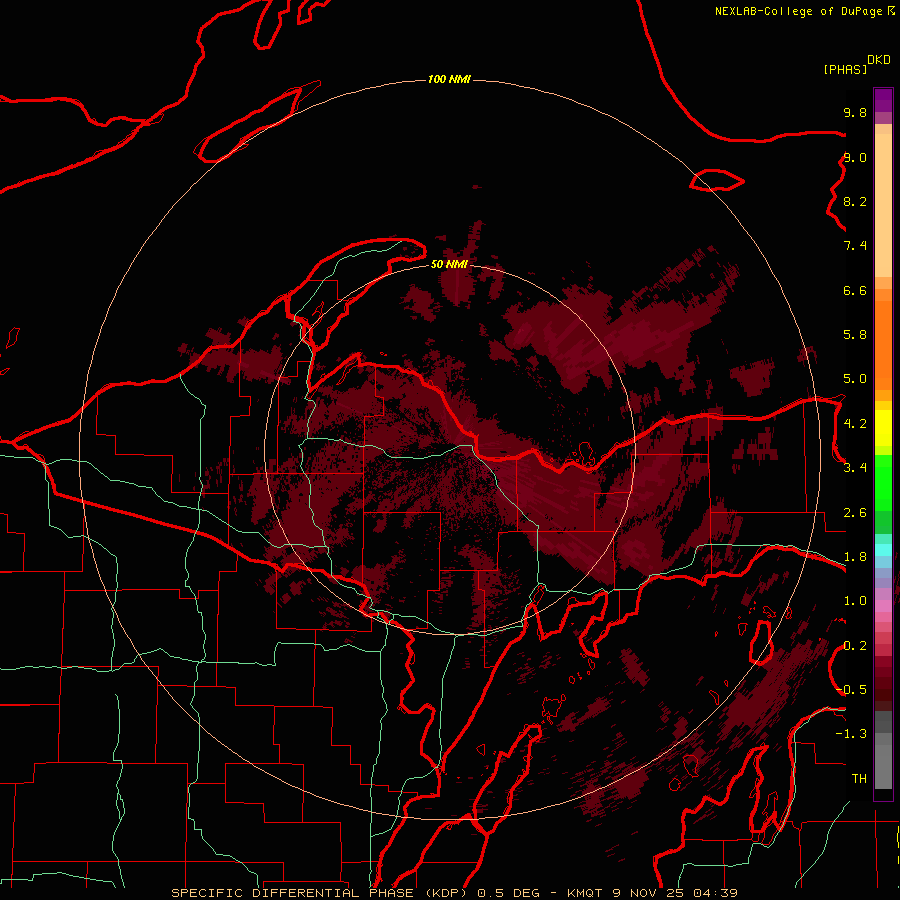Pick the orange segment of the color bar

(883, 344)
